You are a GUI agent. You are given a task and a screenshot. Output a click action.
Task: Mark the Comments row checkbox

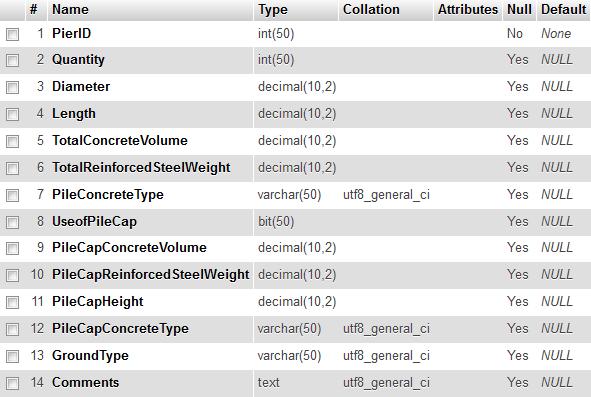tap(12, 383)
